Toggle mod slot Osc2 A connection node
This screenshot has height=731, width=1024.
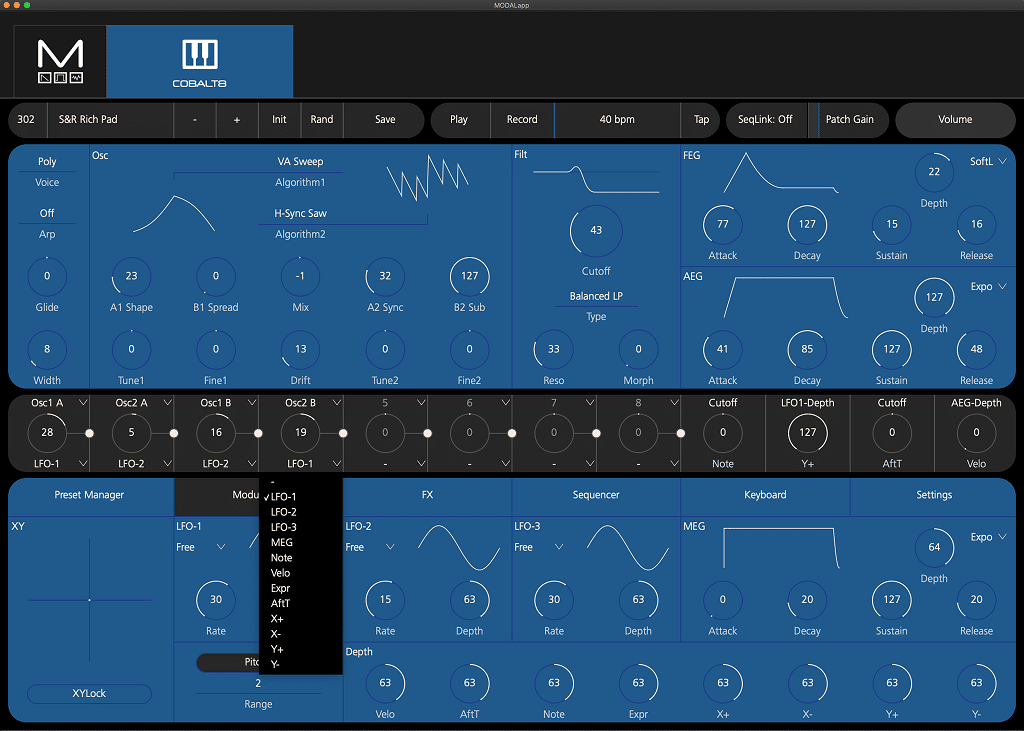[174, 433]
